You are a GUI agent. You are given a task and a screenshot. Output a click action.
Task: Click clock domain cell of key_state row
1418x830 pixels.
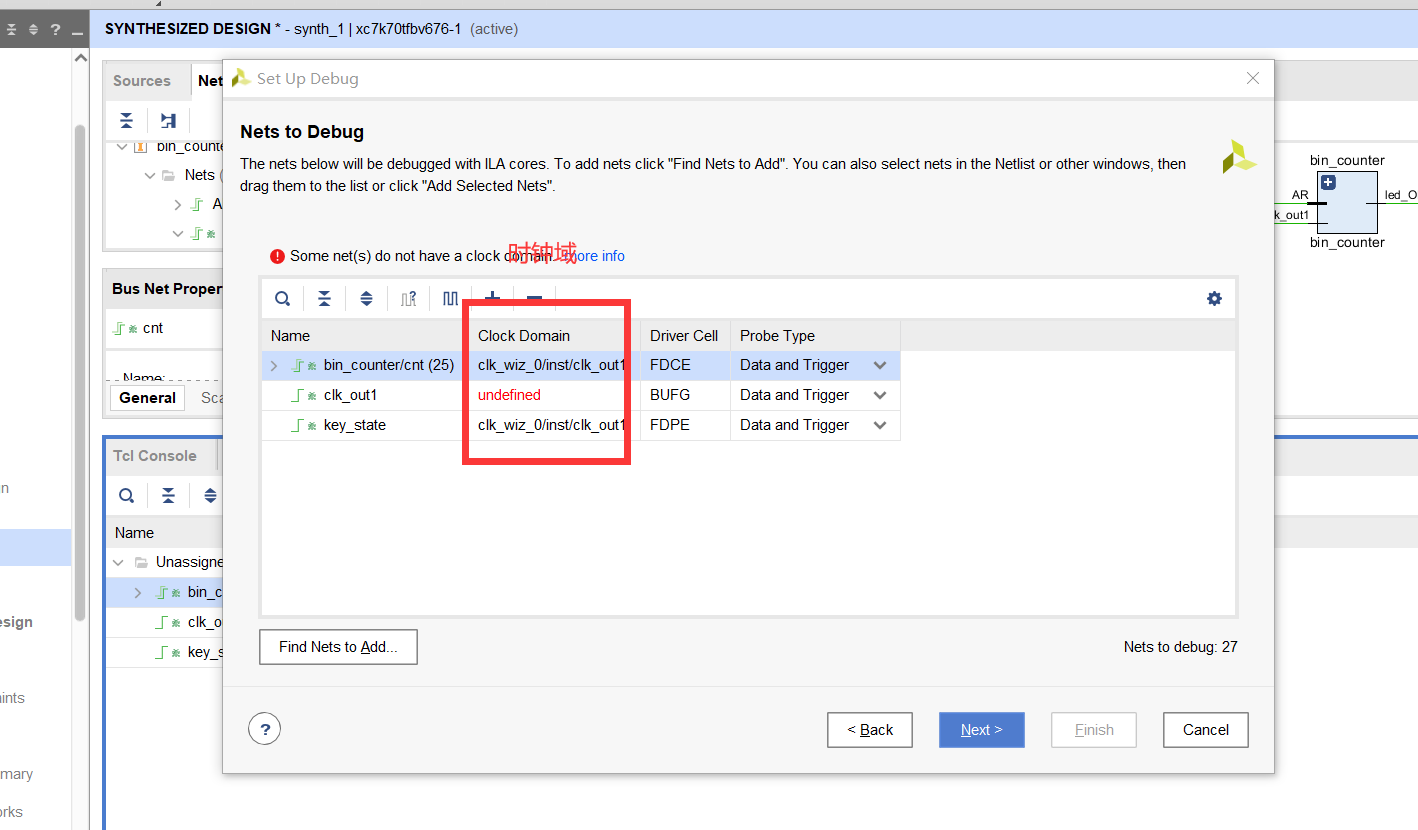[552, 425]
